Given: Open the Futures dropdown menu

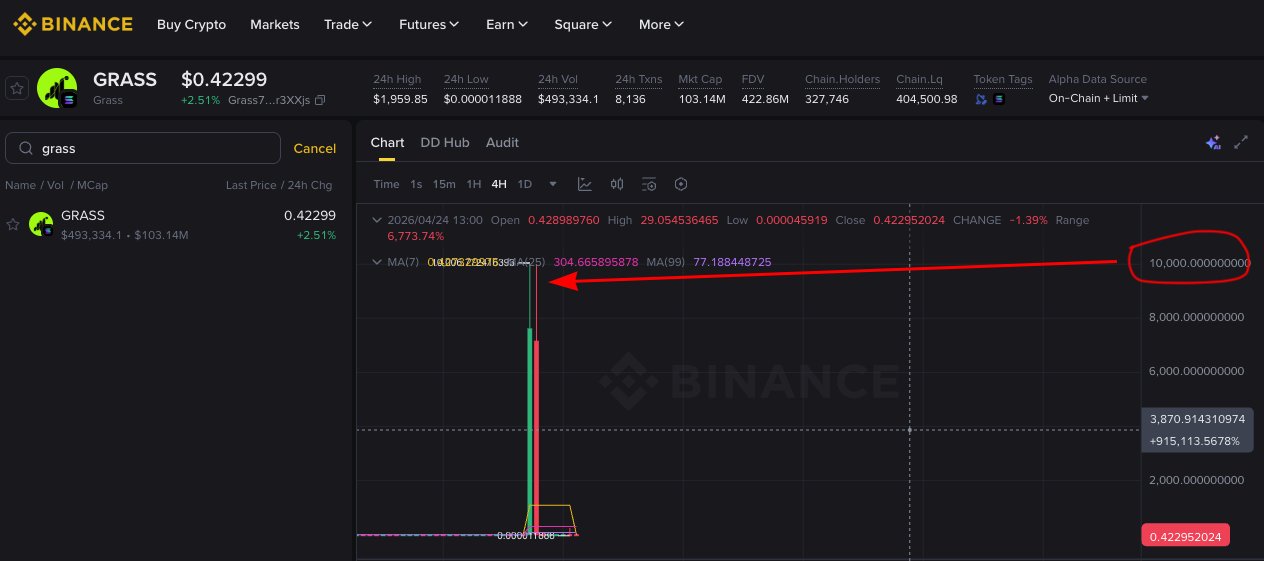Looking at the screenshot, I should click(429, 24).
